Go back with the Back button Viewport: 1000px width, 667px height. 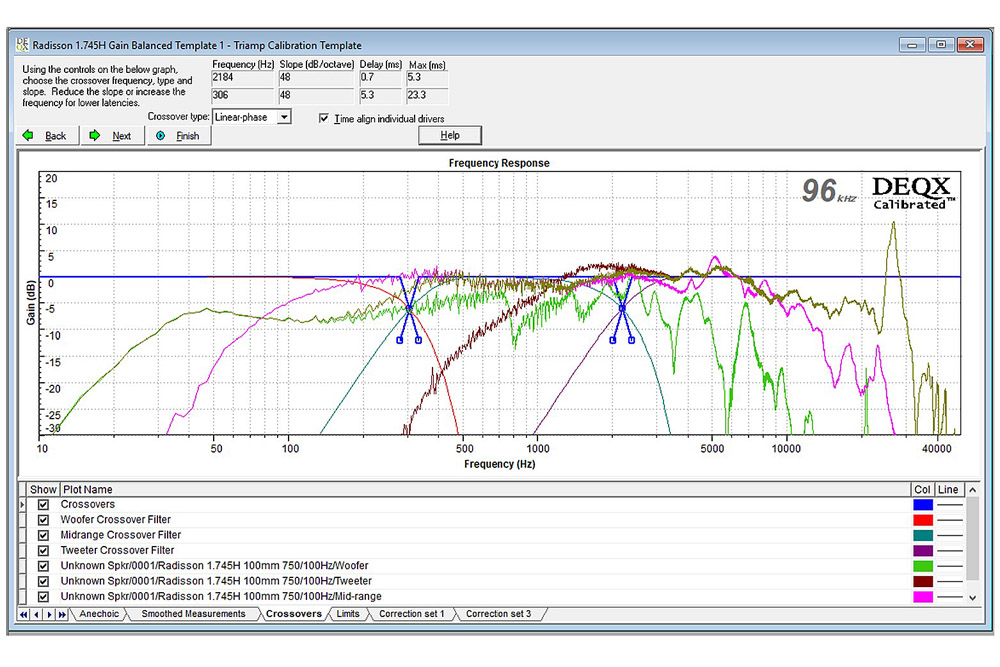[x=48, y=136]
